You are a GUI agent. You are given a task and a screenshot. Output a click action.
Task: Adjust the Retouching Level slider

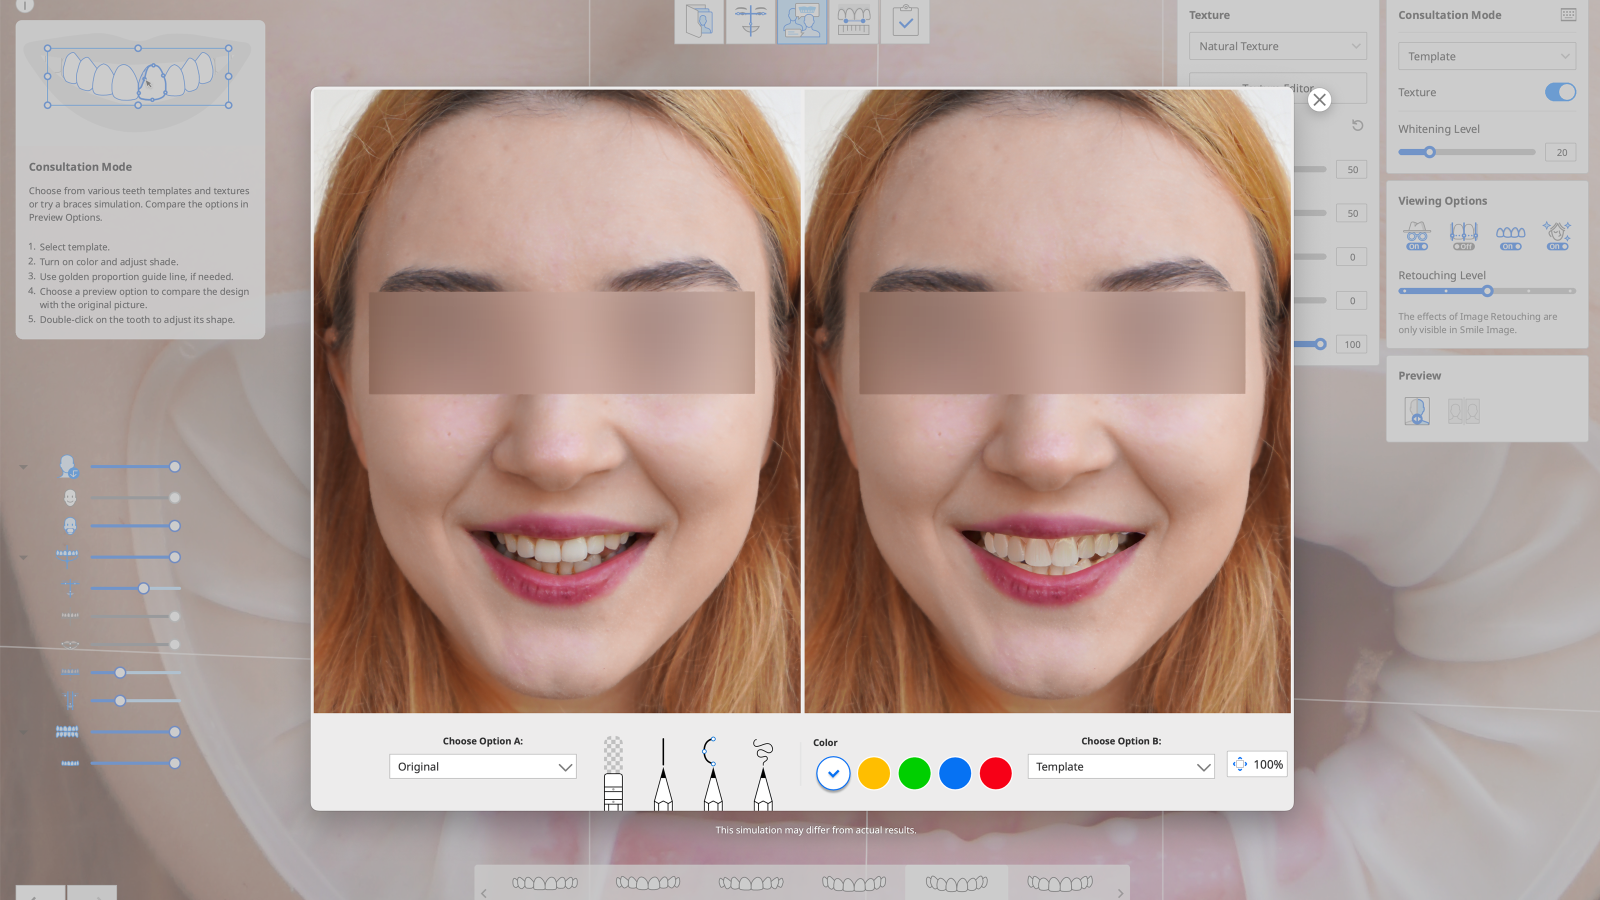[x=1487, y=291]
